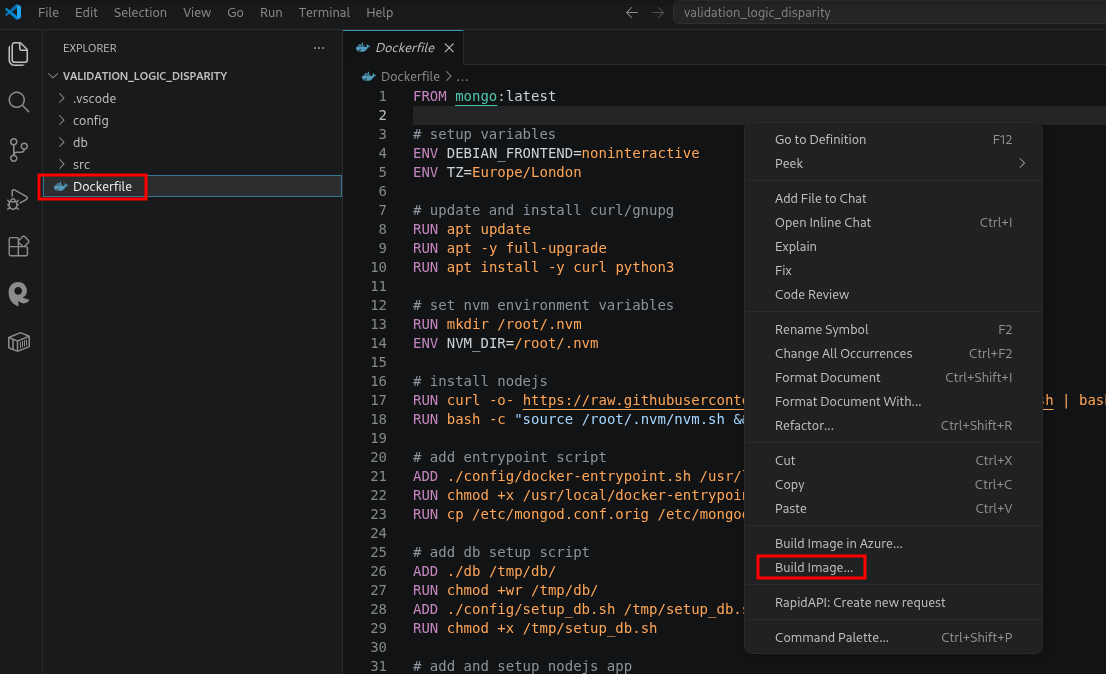
Task: Open the Help menu
Action: (379, 13)
